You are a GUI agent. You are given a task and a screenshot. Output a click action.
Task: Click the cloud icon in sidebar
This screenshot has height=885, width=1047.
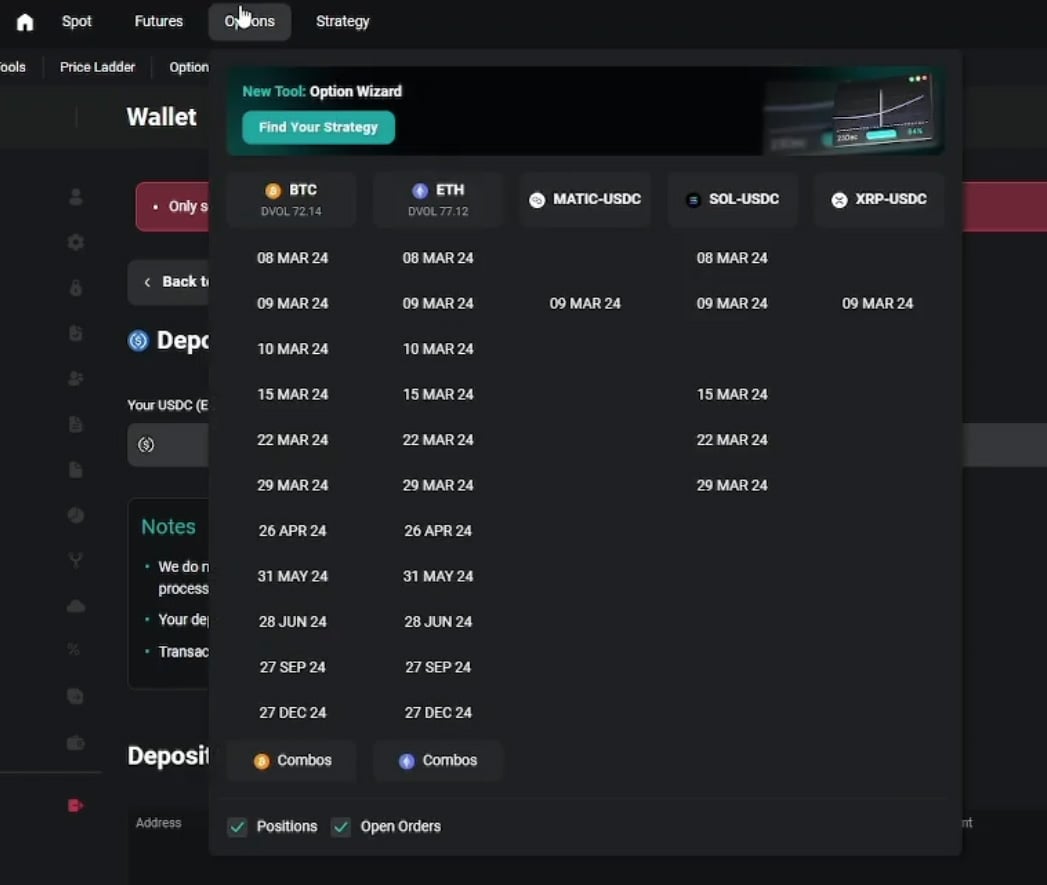(x=75, y=606)
